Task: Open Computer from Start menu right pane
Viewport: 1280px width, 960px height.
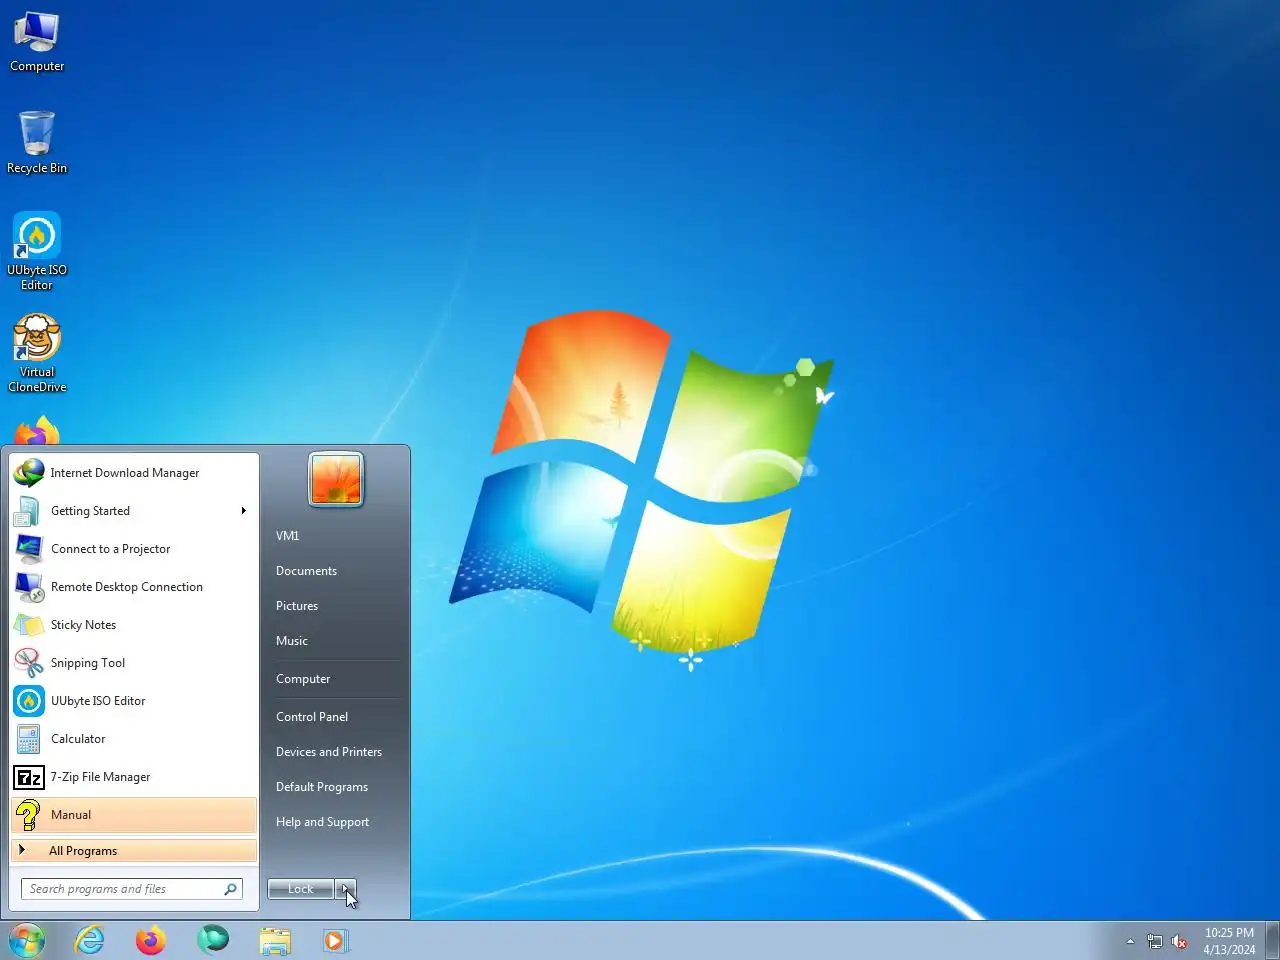Action: tap(303, 679)
